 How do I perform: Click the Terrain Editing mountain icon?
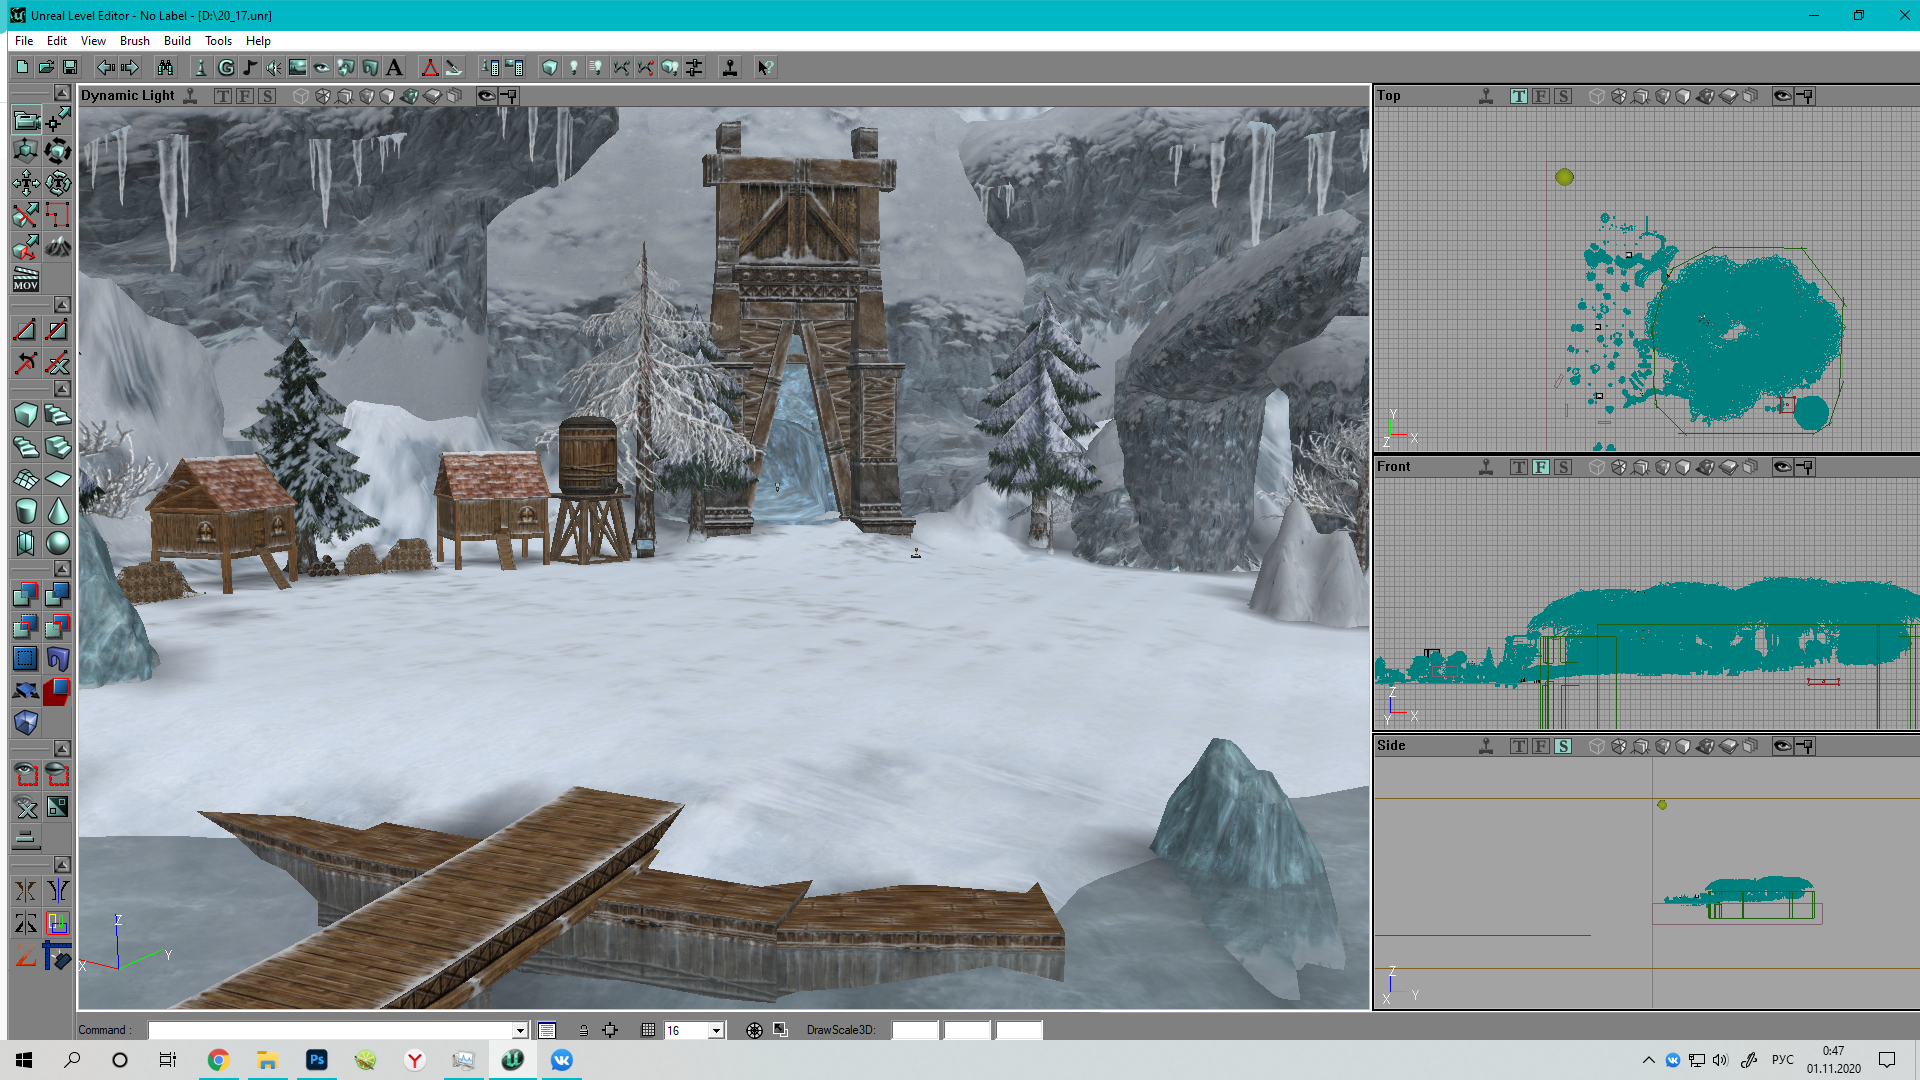click(58, 246)
